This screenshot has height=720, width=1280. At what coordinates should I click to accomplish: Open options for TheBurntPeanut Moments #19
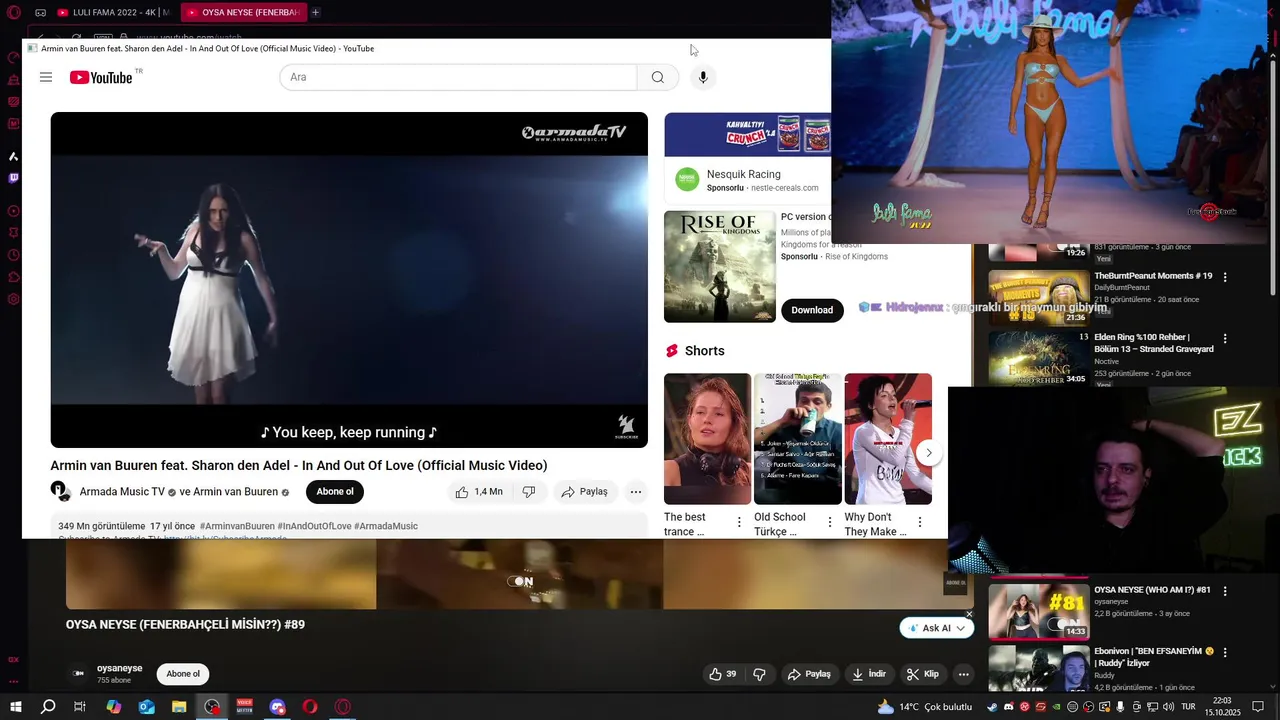coord(1225,277)
